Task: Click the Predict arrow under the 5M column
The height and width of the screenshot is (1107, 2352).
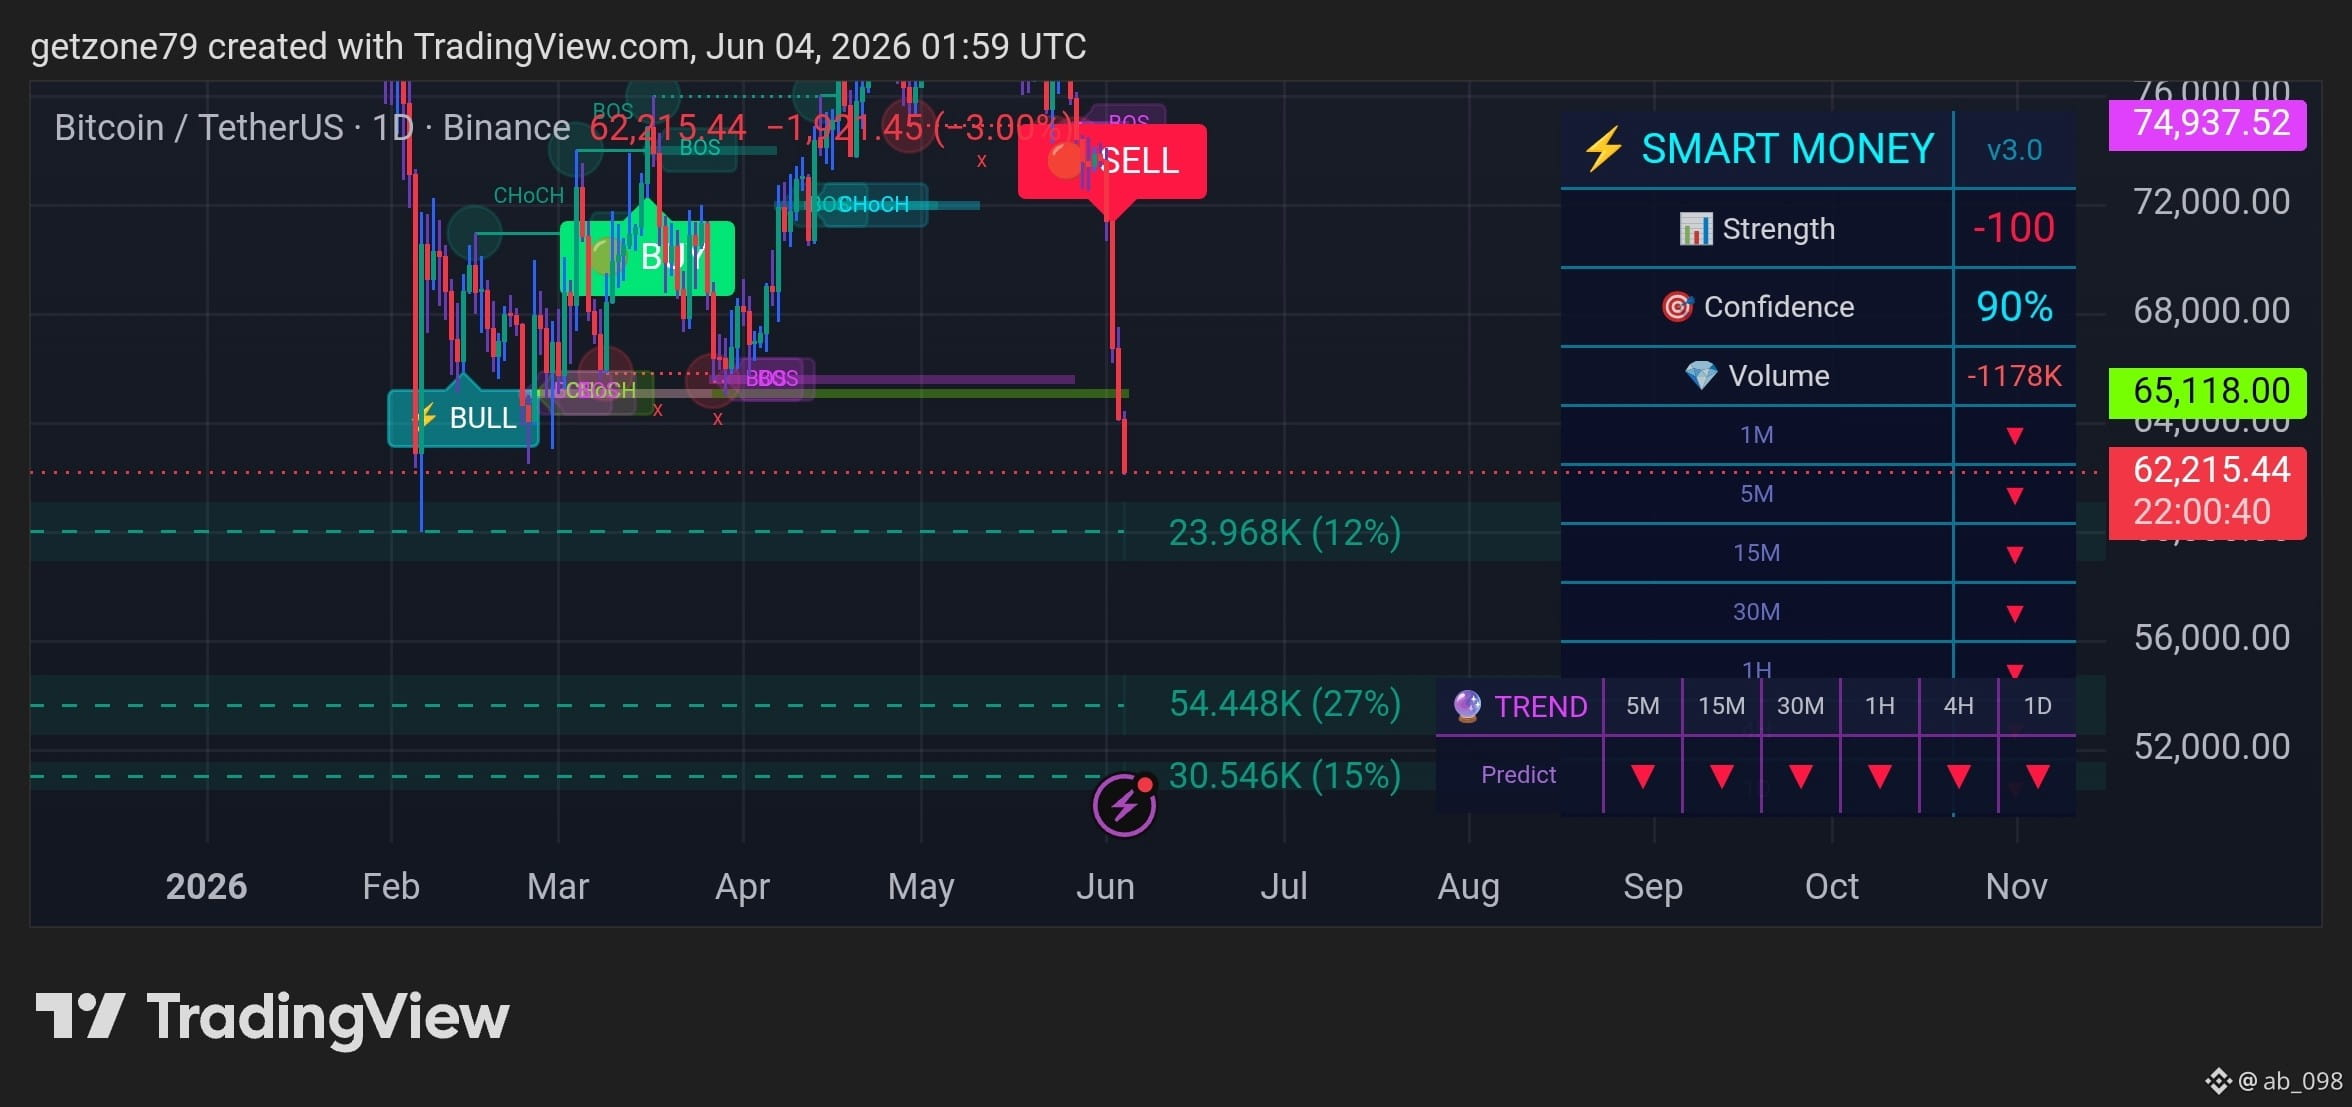Action: point(1642,776)
